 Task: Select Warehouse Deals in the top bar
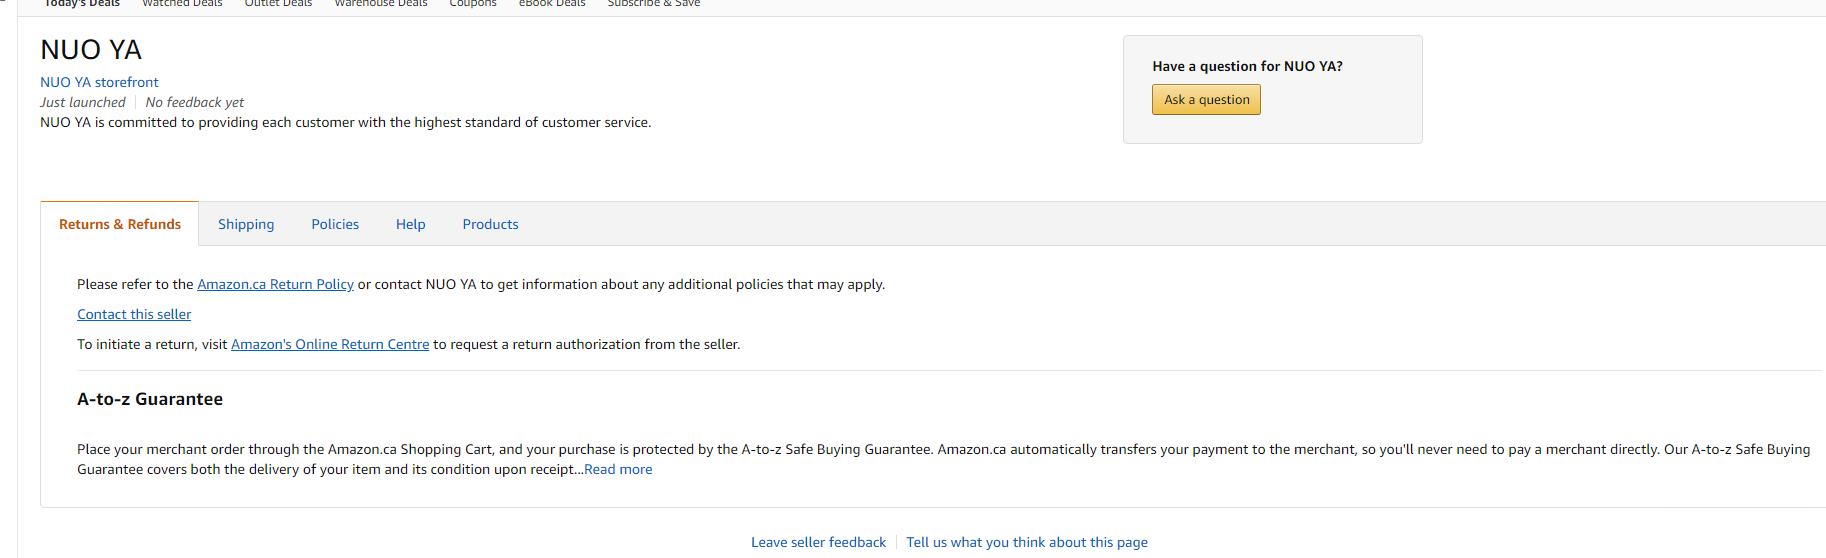tap(380, 4)
